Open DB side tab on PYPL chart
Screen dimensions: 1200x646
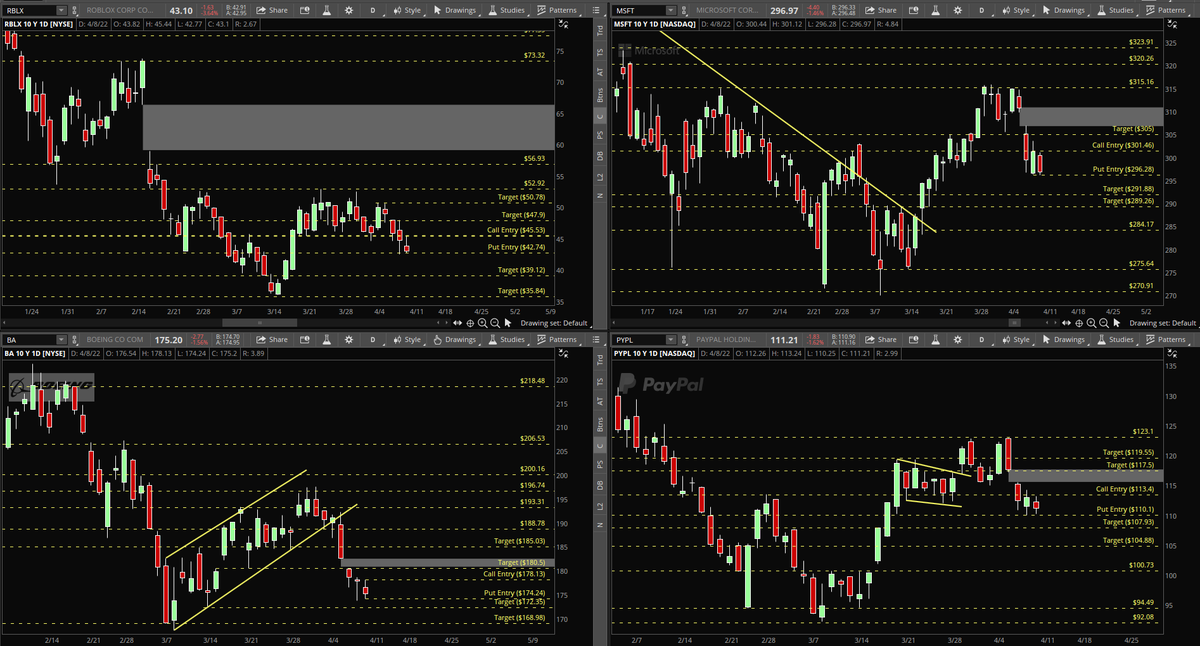tap(600, 487)
